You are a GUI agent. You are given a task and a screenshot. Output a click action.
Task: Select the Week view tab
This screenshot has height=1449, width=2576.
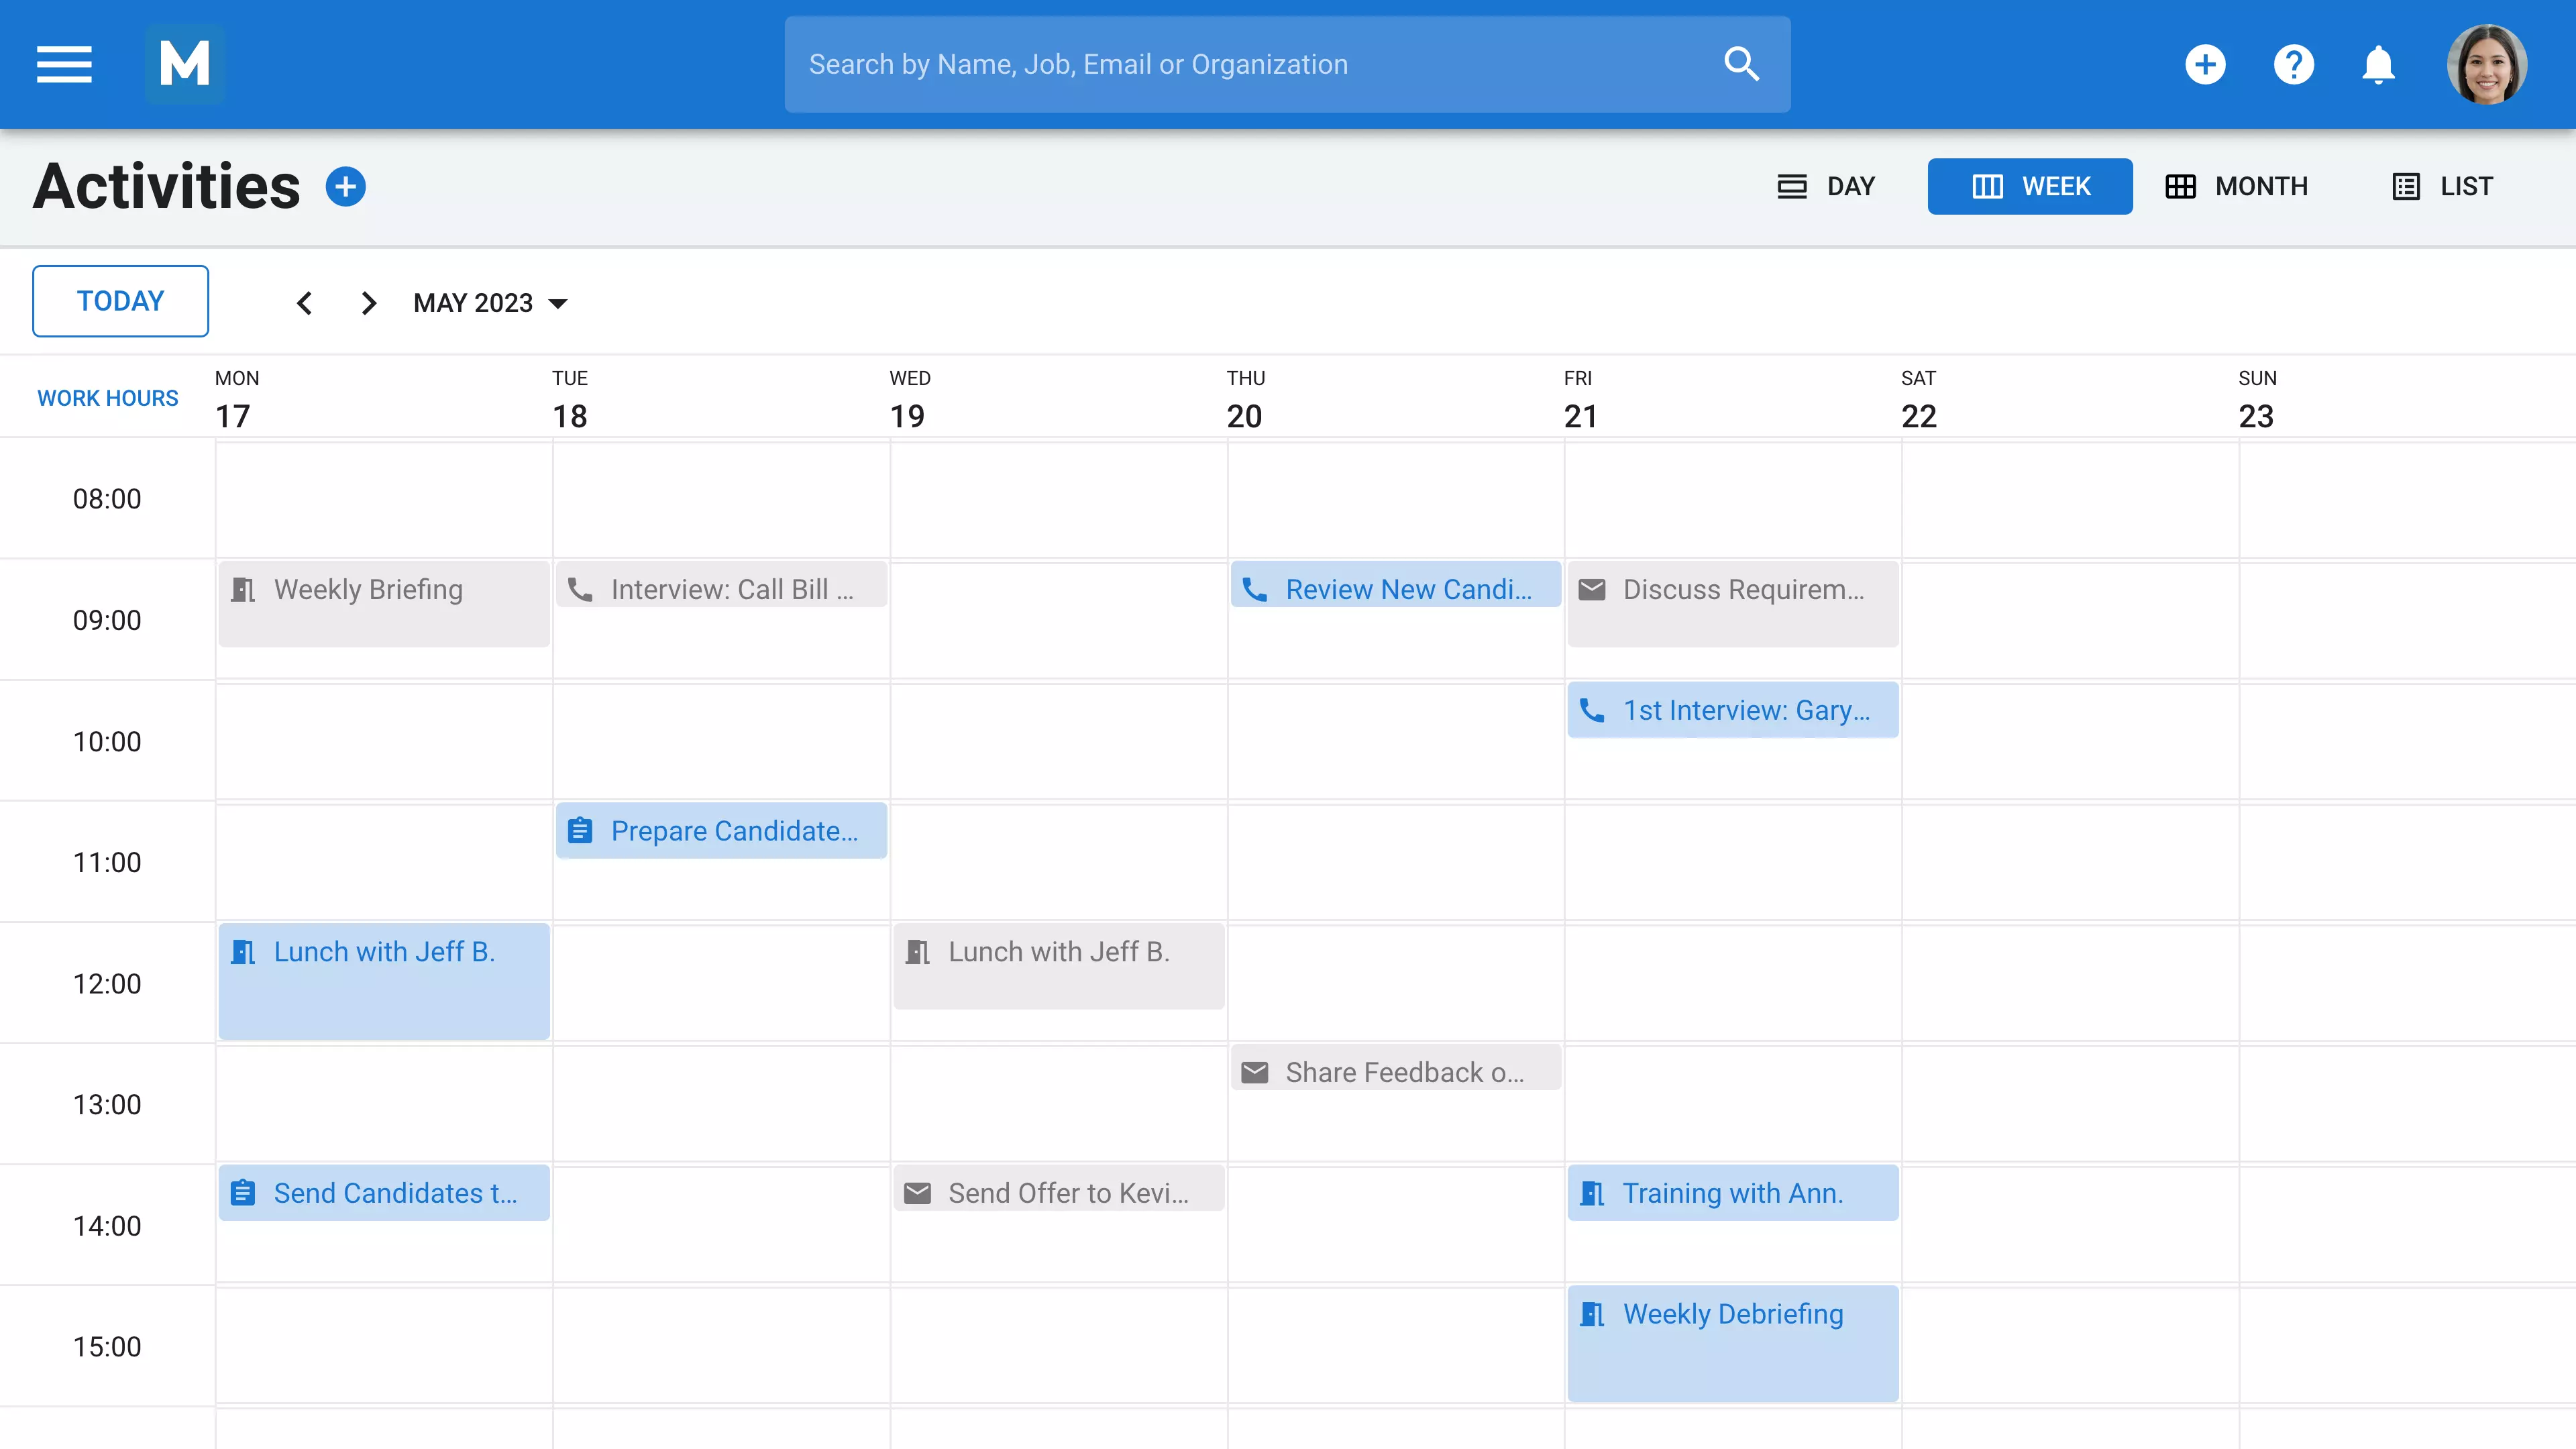click(x=2029, y=187)
